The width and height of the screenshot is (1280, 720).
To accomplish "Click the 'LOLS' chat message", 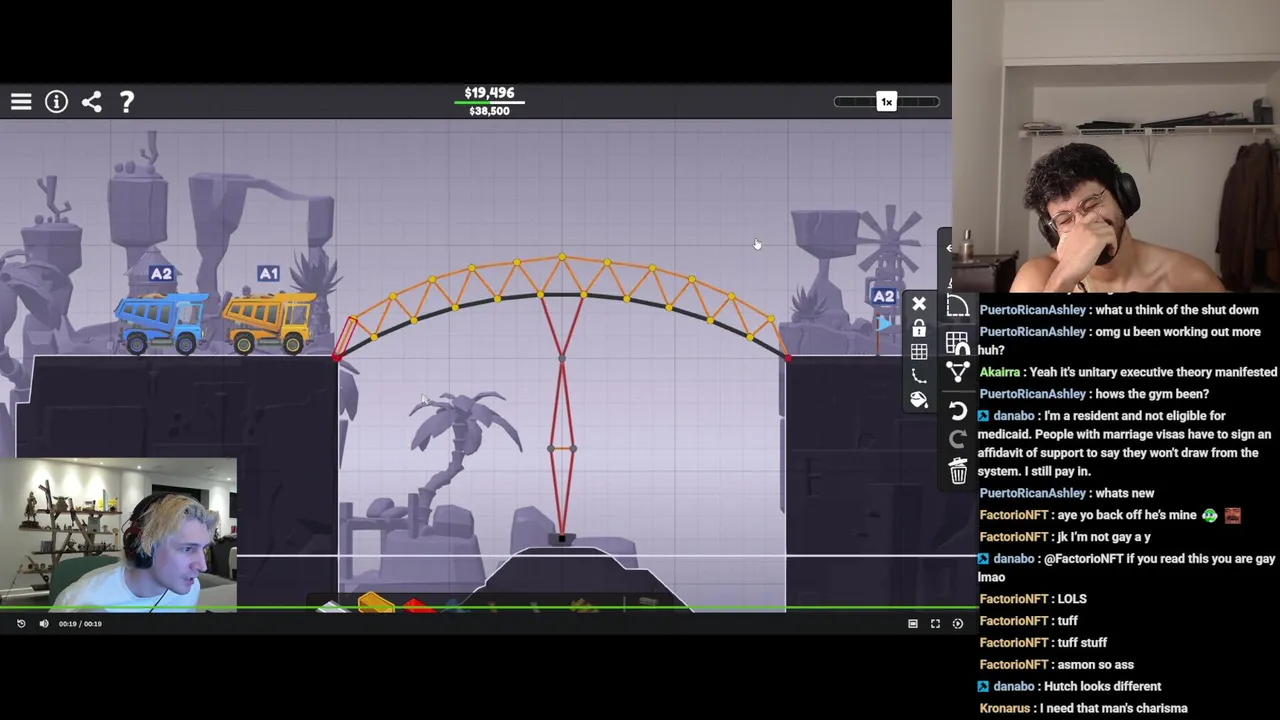I will (1072, 599).
